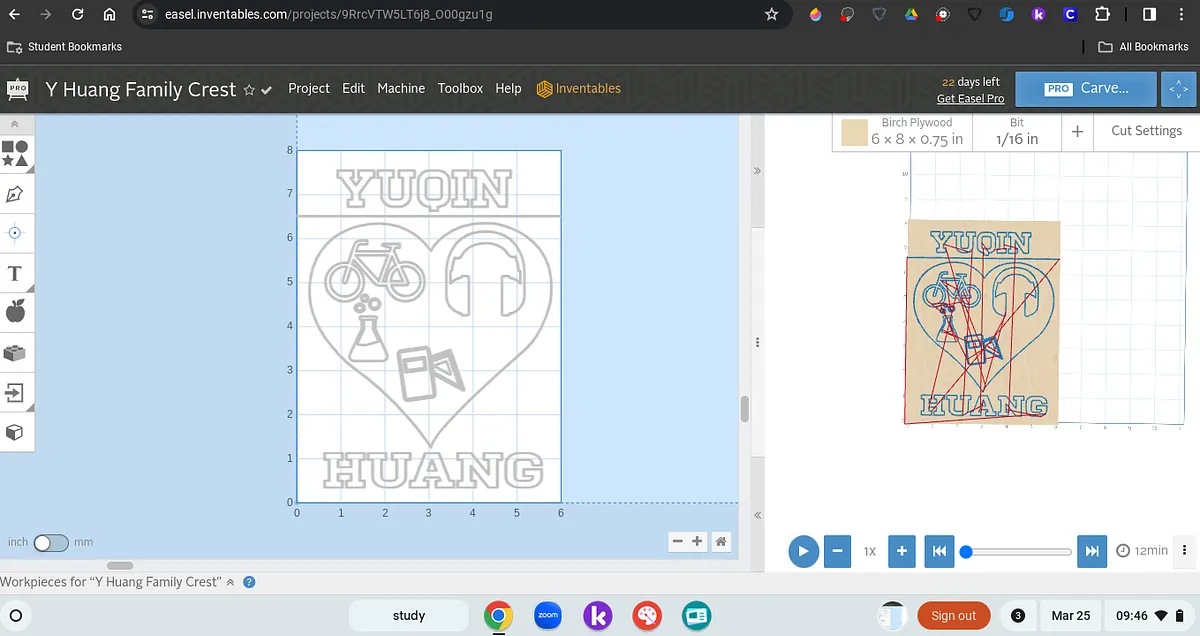Collapse the left tool sidebar
Viewport: 1200px width, 636px height.
pos(15,124)
